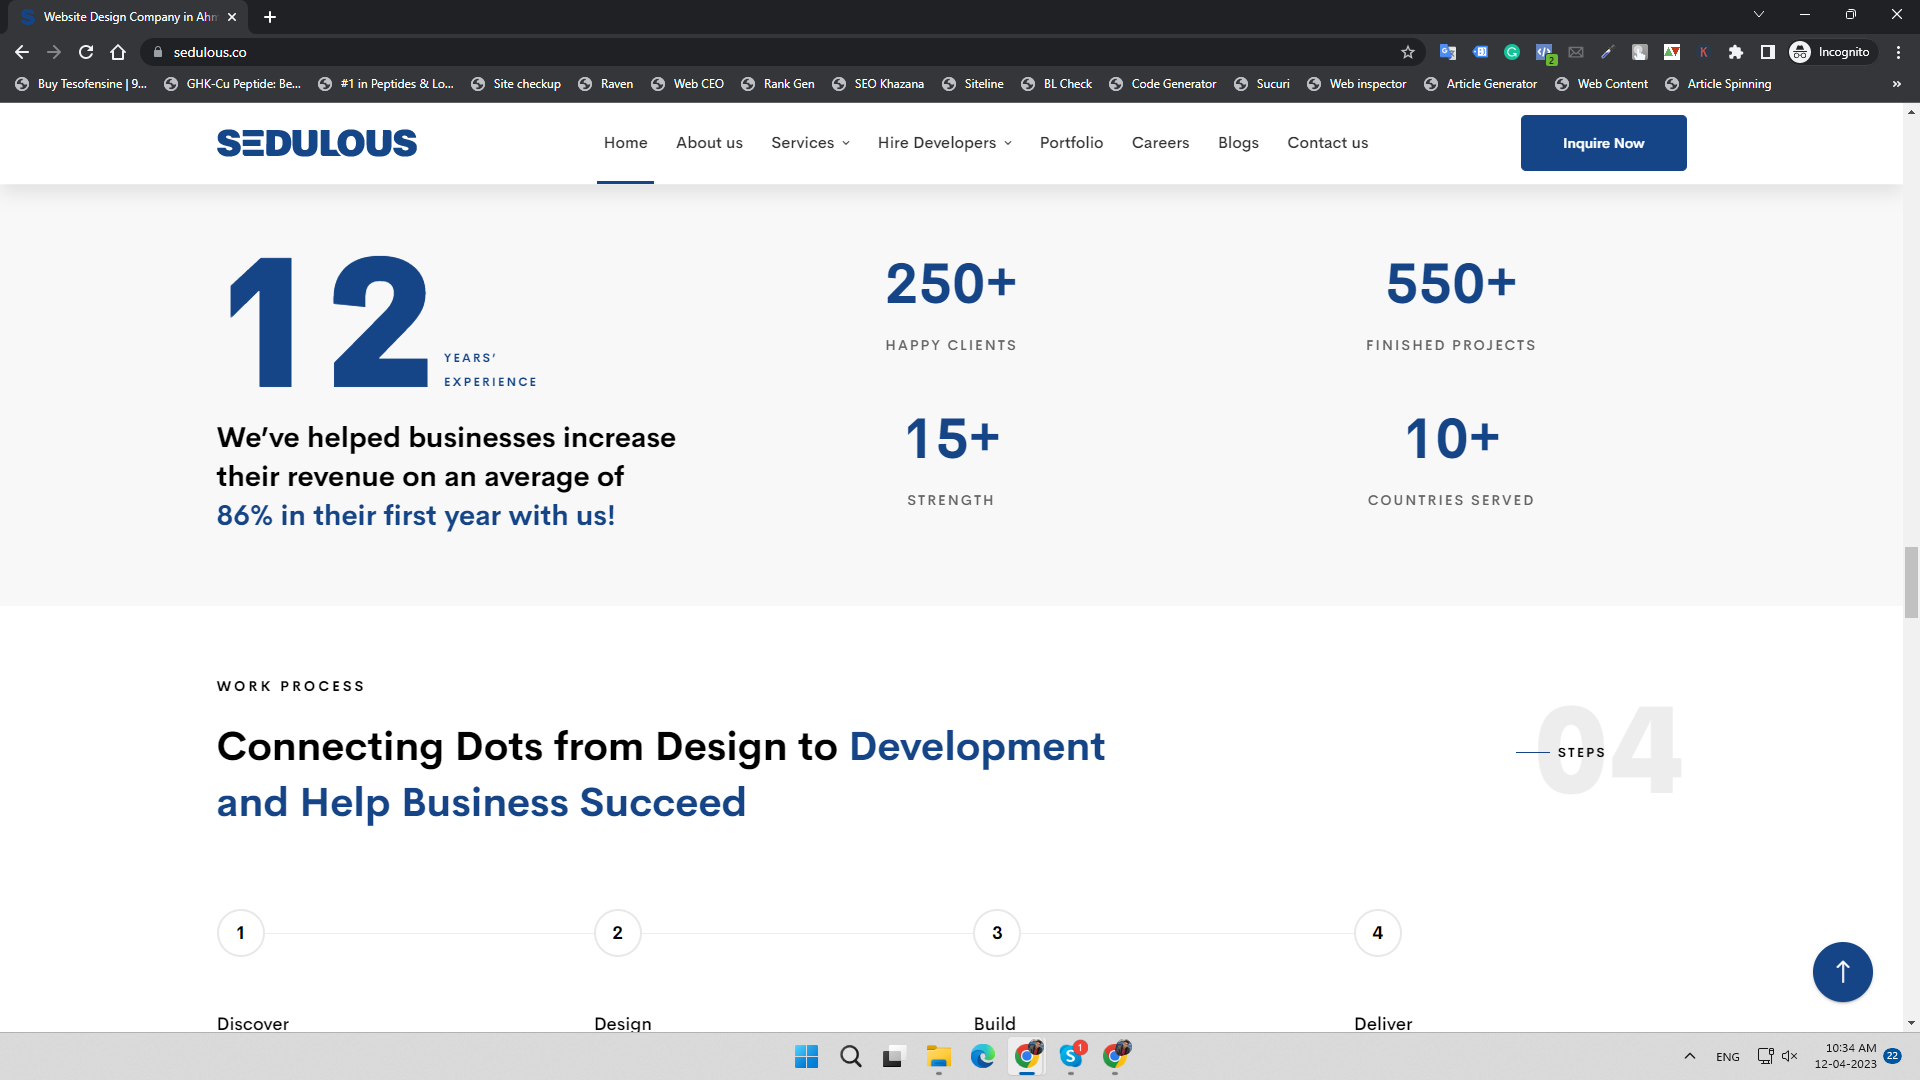1920x1080 pixels.
Task: Show hidden bookmarks with double chevron
Action: (x=1896, y=84)
